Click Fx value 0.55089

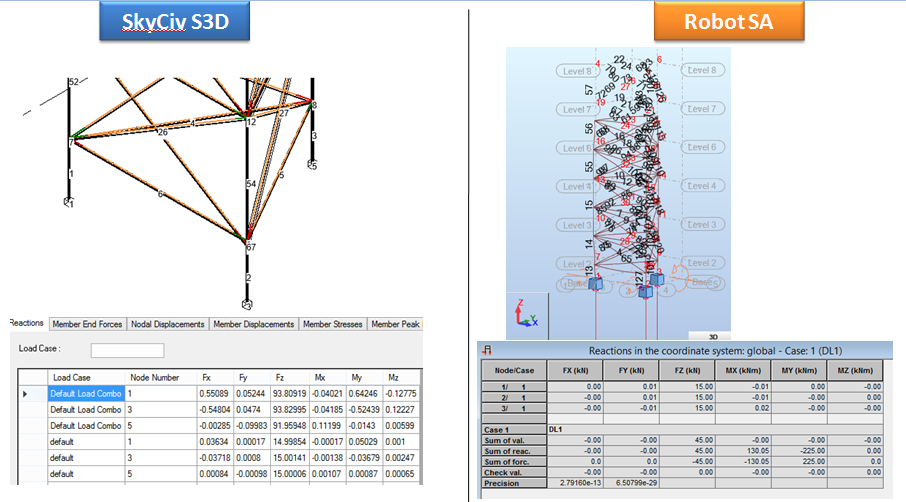point(214,394)
